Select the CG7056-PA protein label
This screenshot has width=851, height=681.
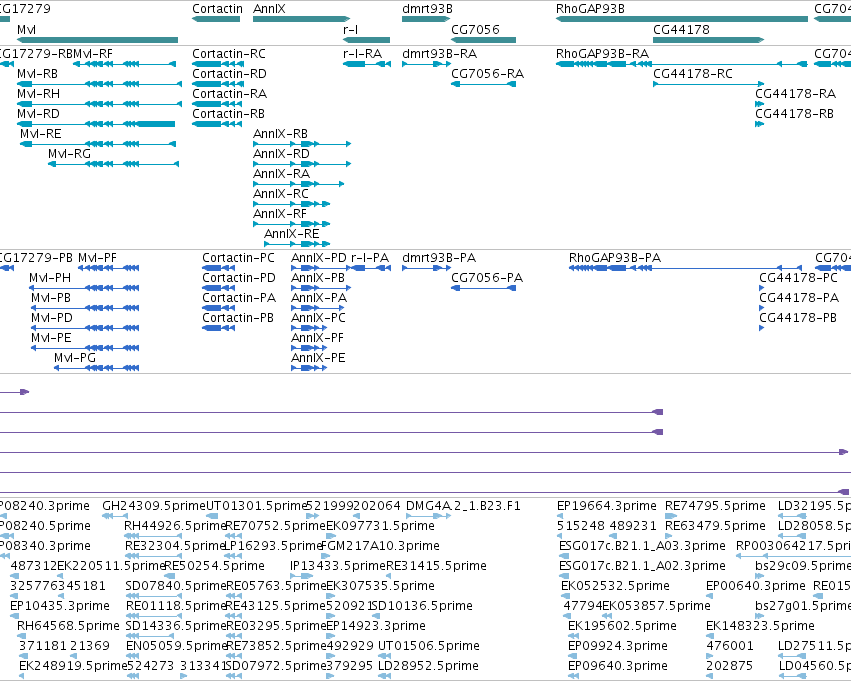point(487,277)
